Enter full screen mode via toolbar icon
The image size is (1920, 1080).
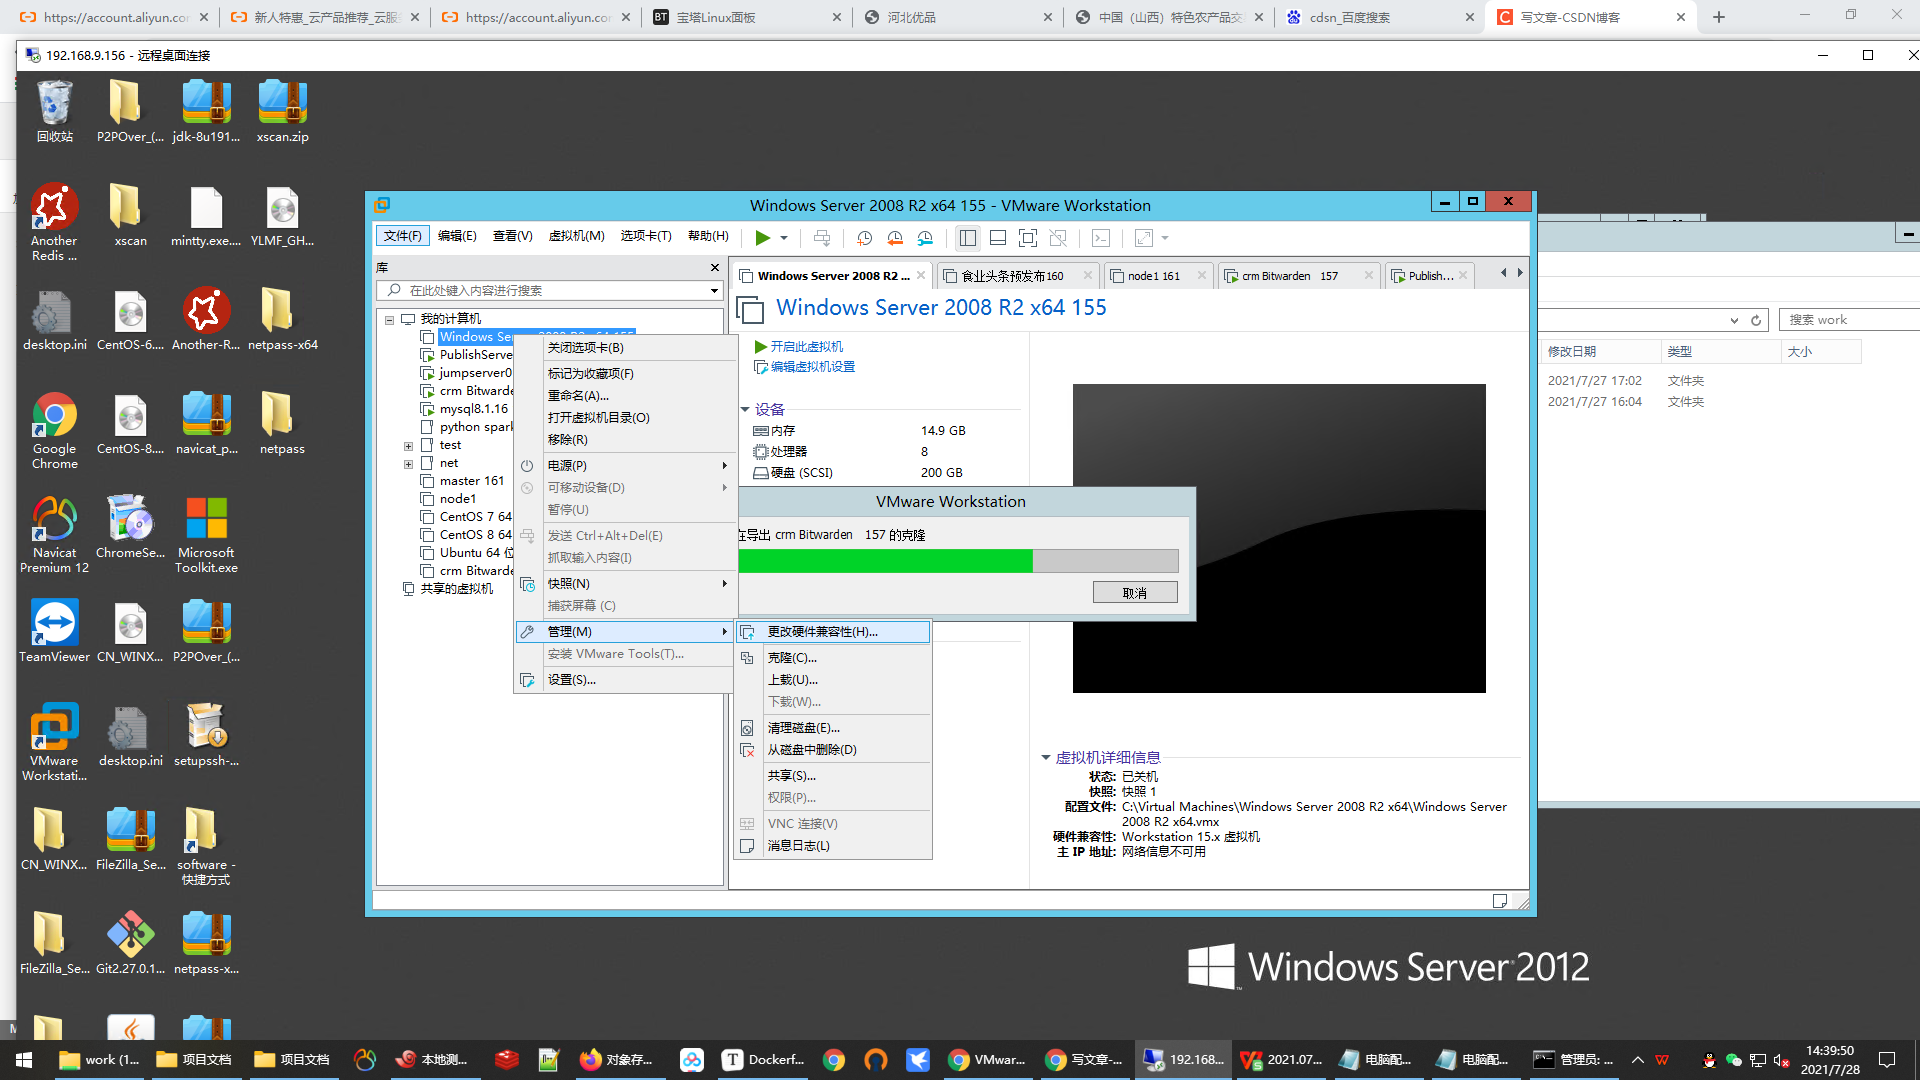(1028, 238)
